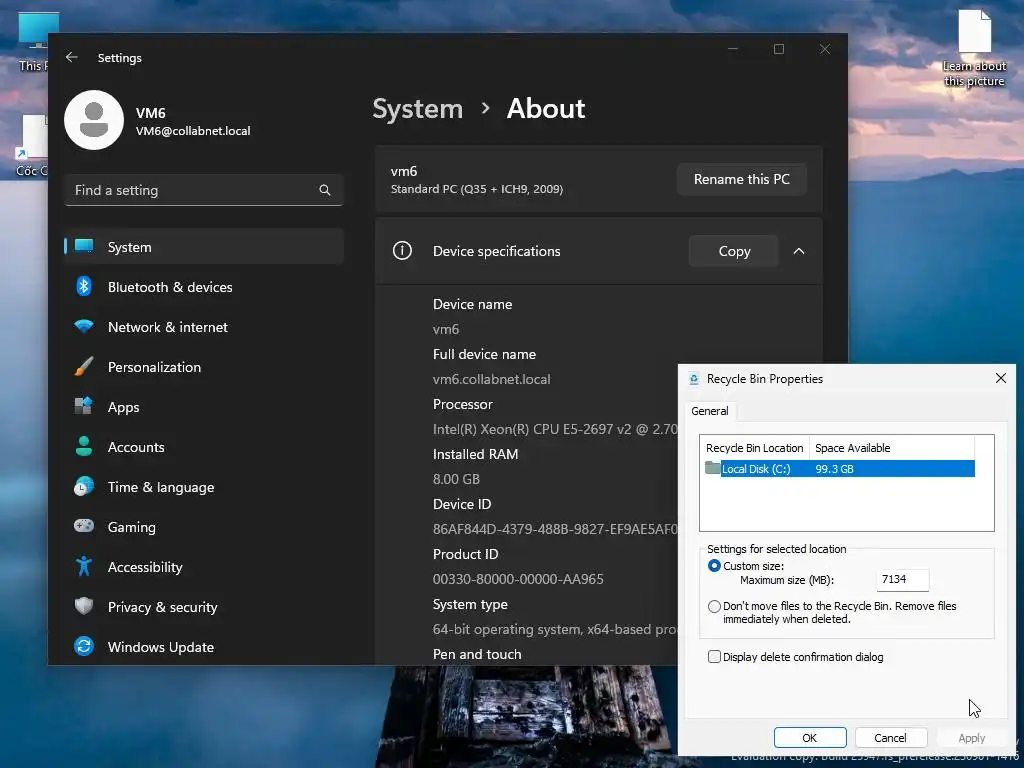Collapse the Device specifications section
1024x768 pixels.
799,251
